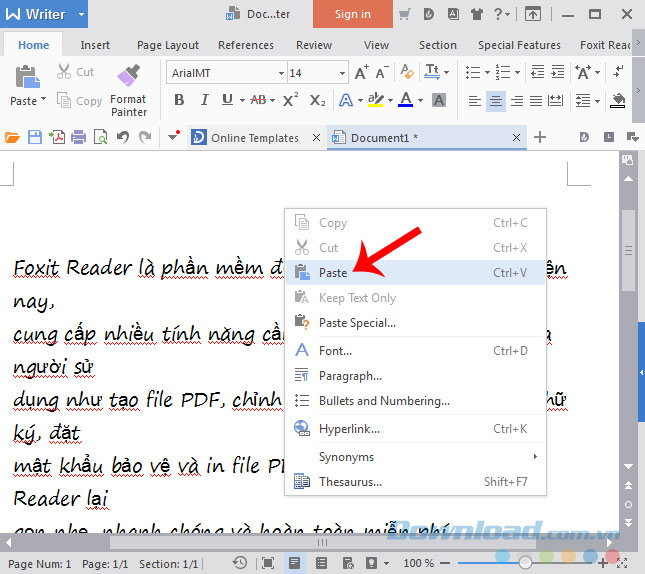Choose Paste Special... in context menu
The image size is (645, 574).
click(415, 323)
